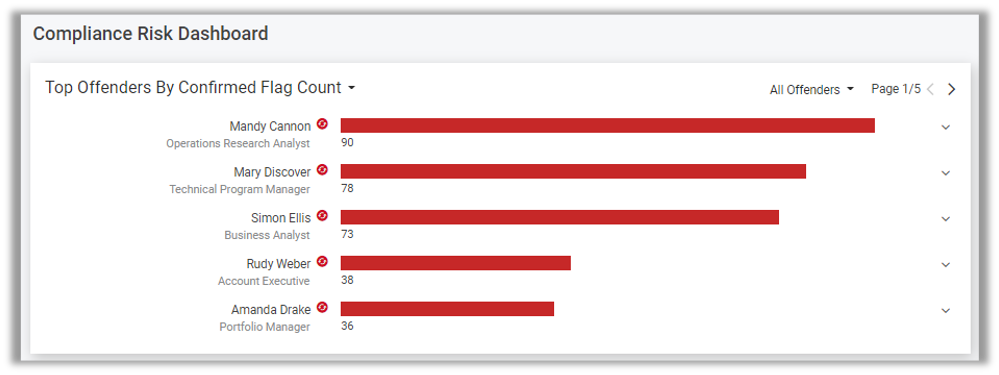The width and height of the screenshot is (999, 375).
Task: Click Mandy Cannon's red bar of 90 flags
Action: tap(608, 125)
